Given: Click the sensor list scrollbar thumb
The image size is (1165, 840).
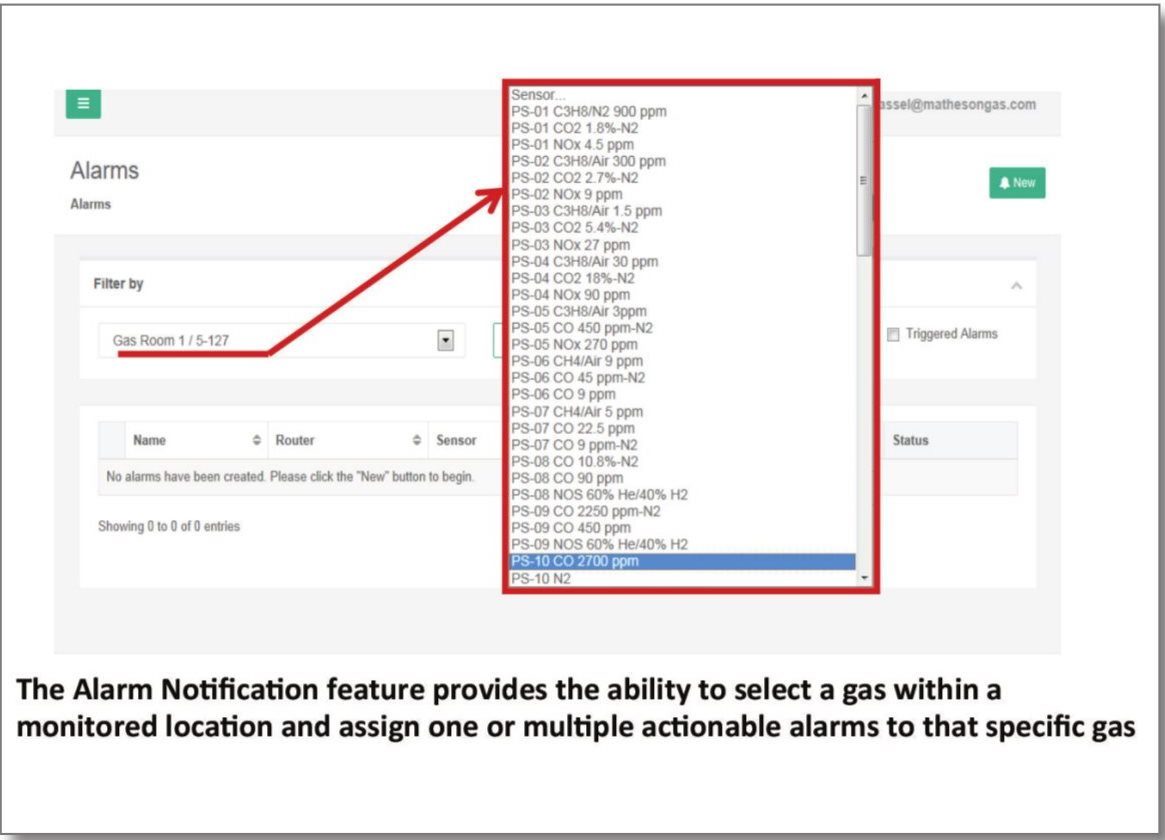Looking at the screenshot, I should point(864,180).
